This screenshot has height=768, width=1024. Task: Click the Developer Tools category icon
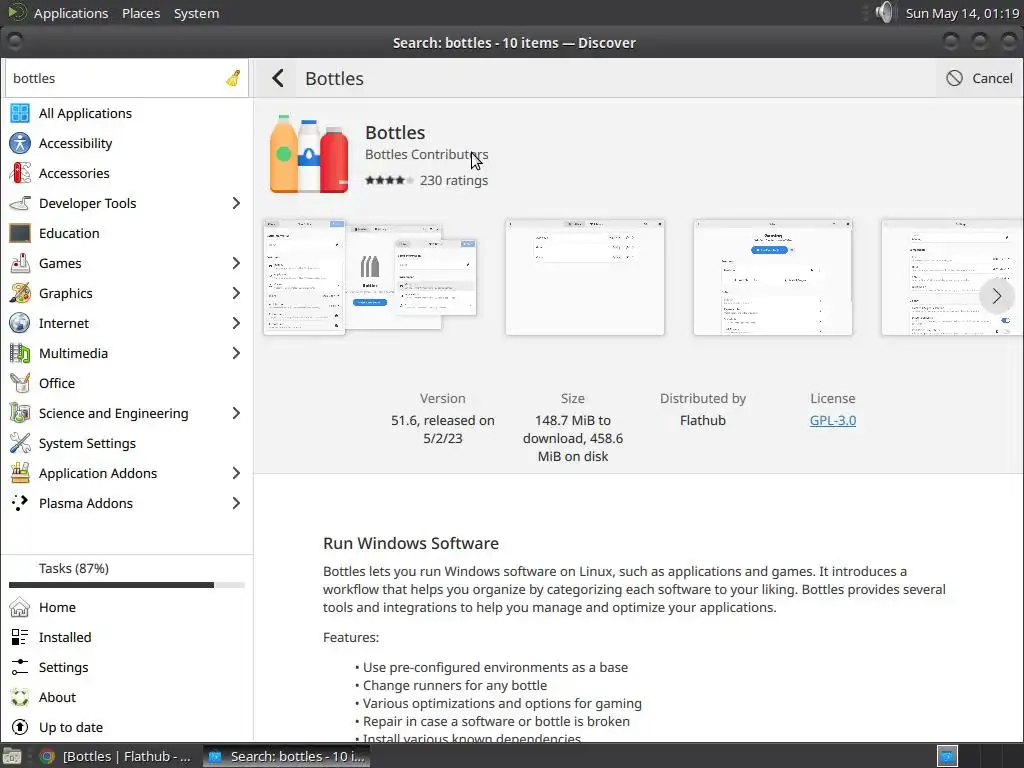point(20,203)
